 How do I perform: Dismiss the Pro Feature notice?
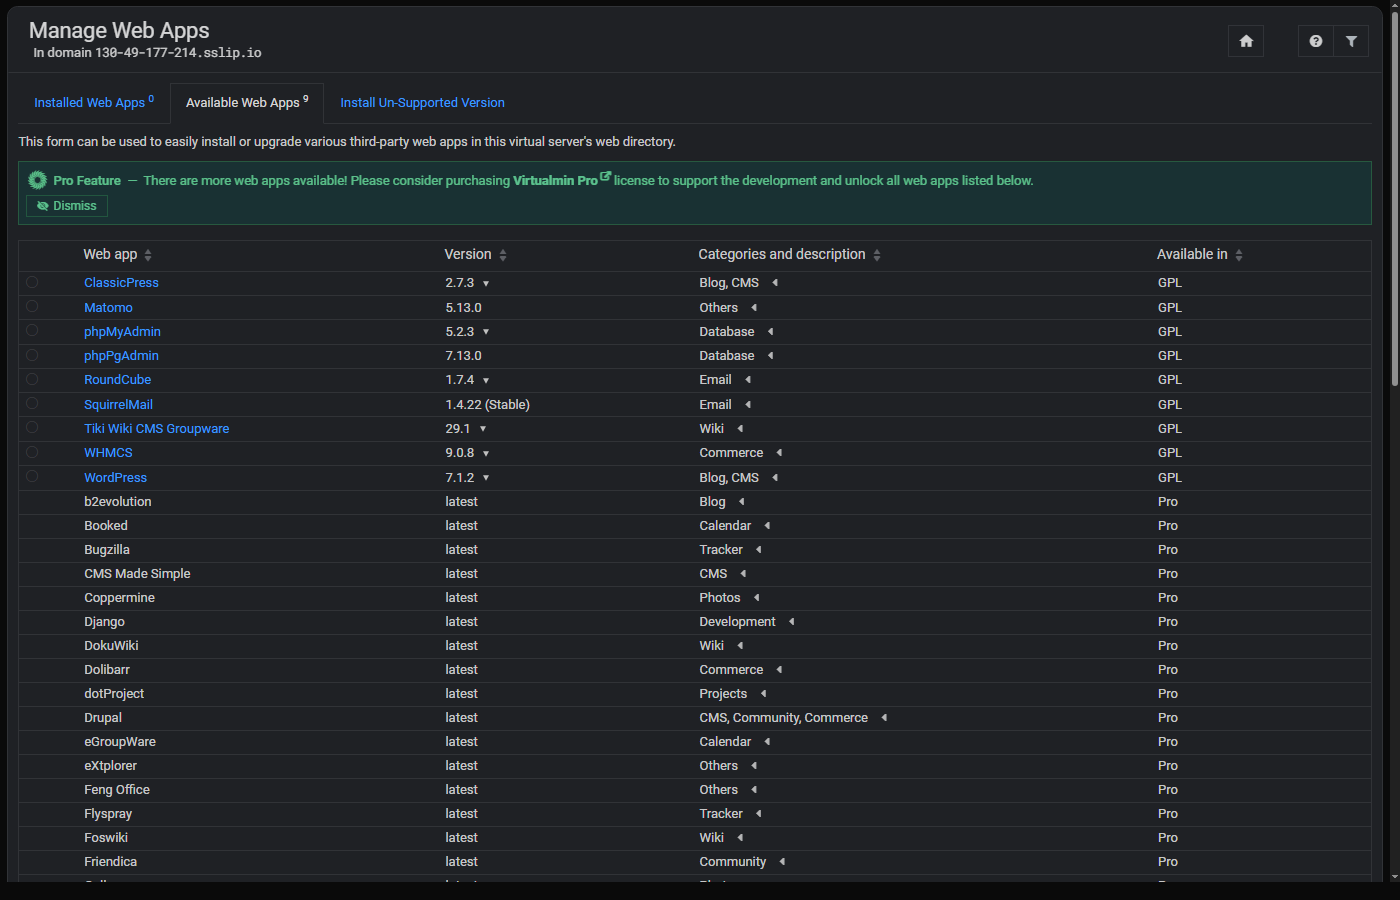pos(67,206)
